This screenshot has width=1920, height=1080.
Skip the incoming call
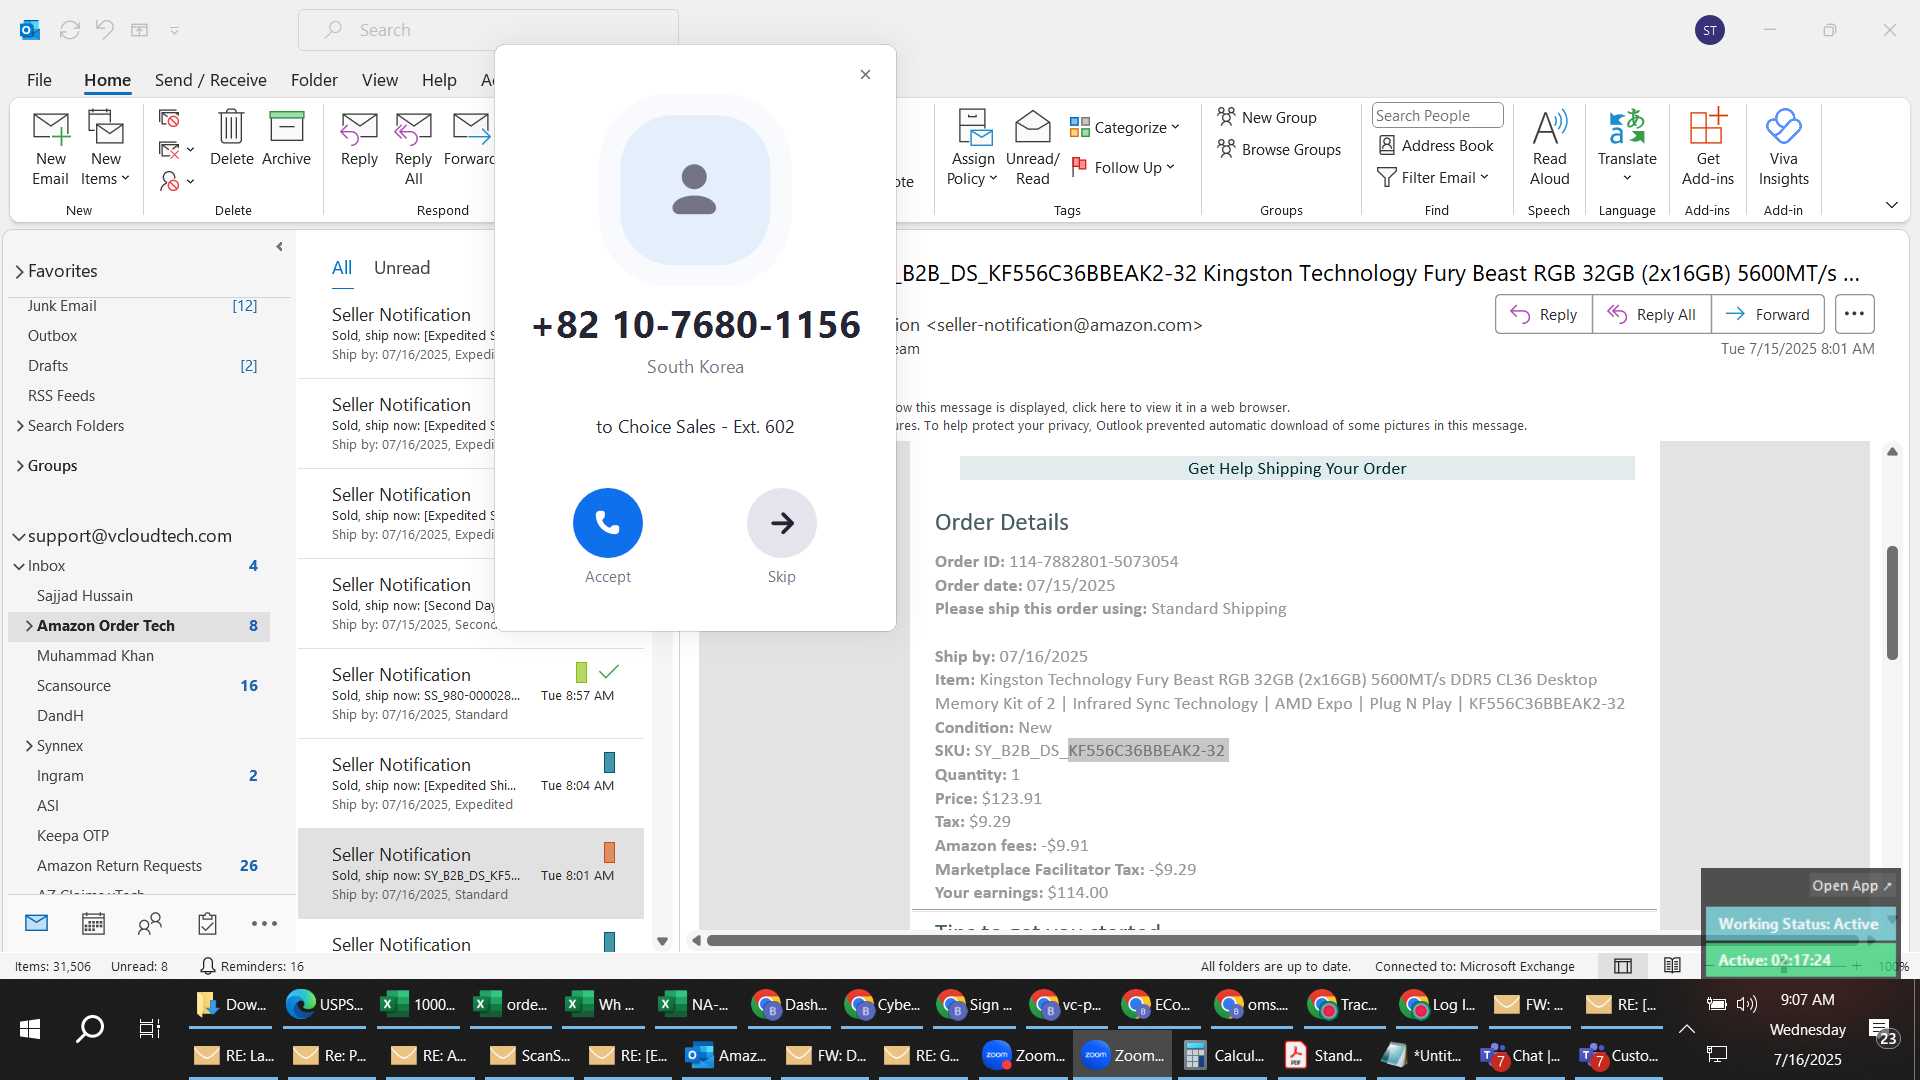pyautogui.click(x=781, y=523)
